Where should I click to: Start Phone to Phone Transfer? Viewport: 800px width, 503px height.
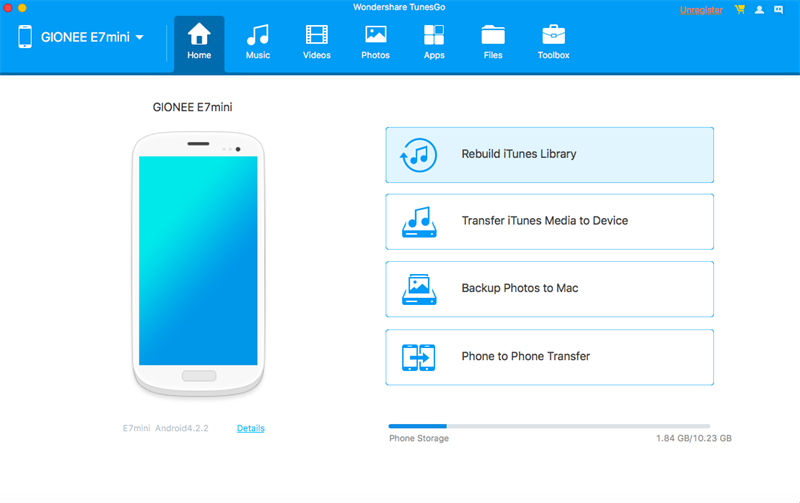click(549, 357)
